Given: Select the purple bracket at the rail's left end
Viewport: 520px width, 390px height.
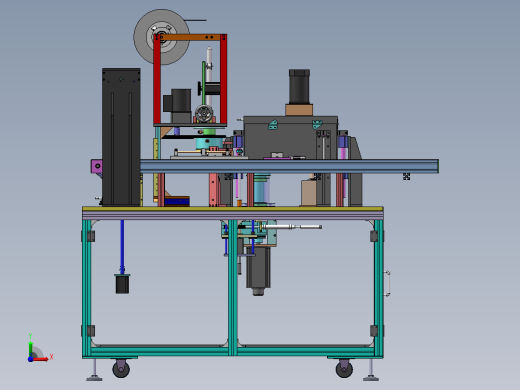Looking at the screenshot, I should pyautogui.click(x=97, y=166).
